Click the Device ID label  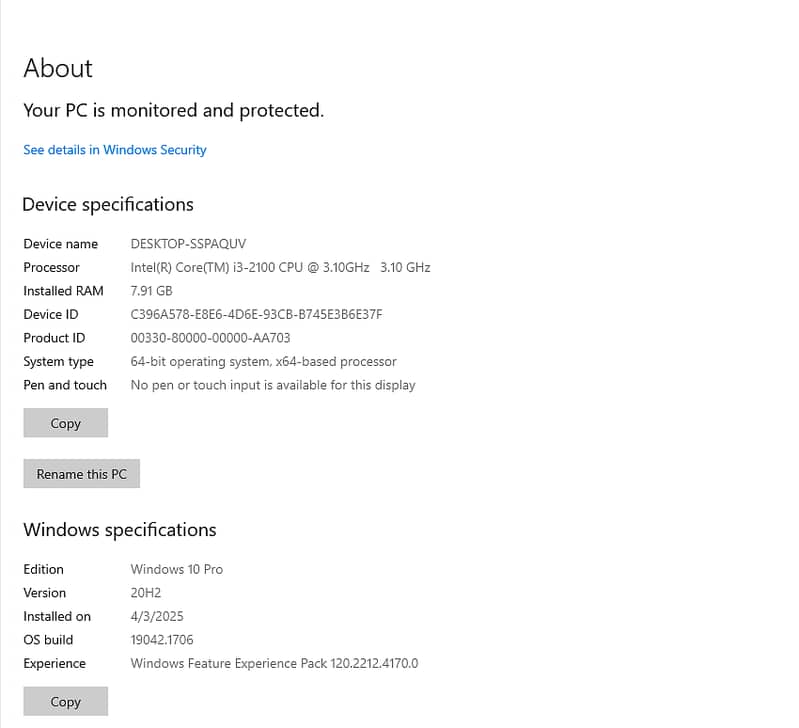(51, 314)
